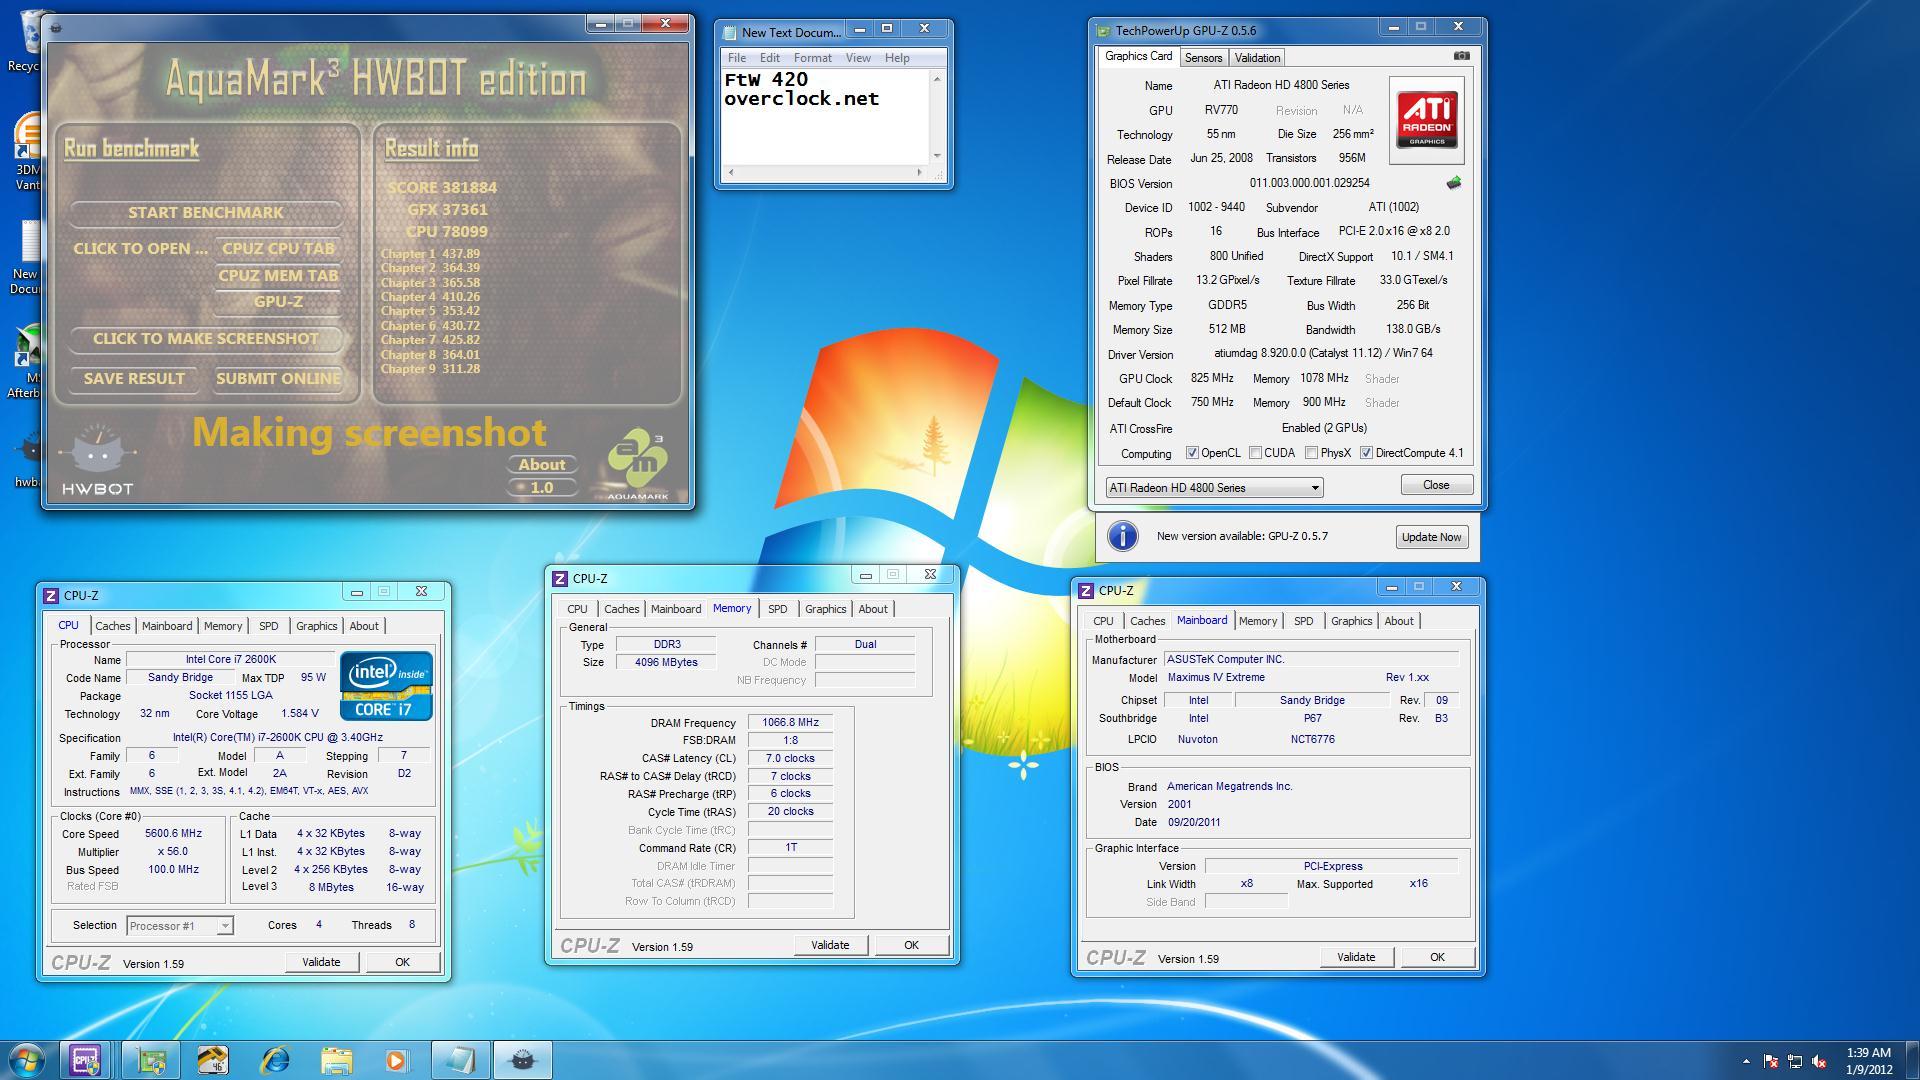Click START BENCHMARK in AquaMark

click(206, 213)
